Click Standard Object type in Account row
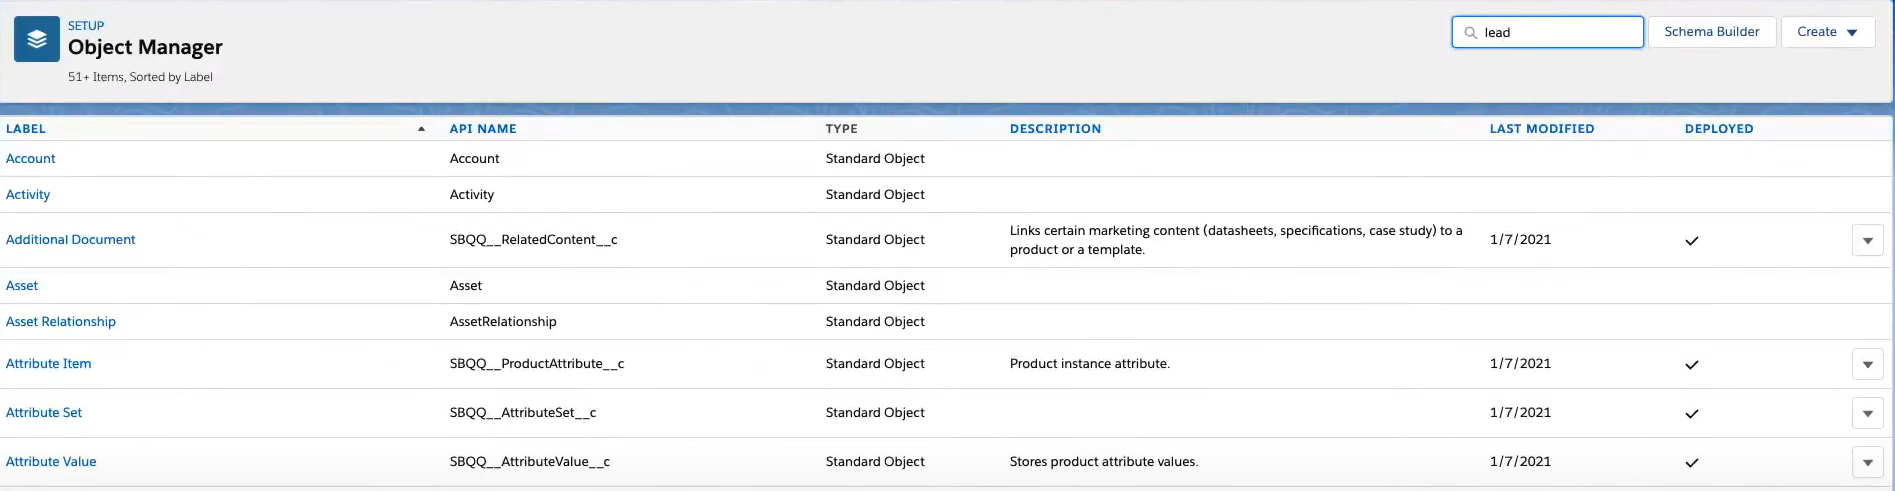This screenshot has width=1895, height=491. point(875,159)
